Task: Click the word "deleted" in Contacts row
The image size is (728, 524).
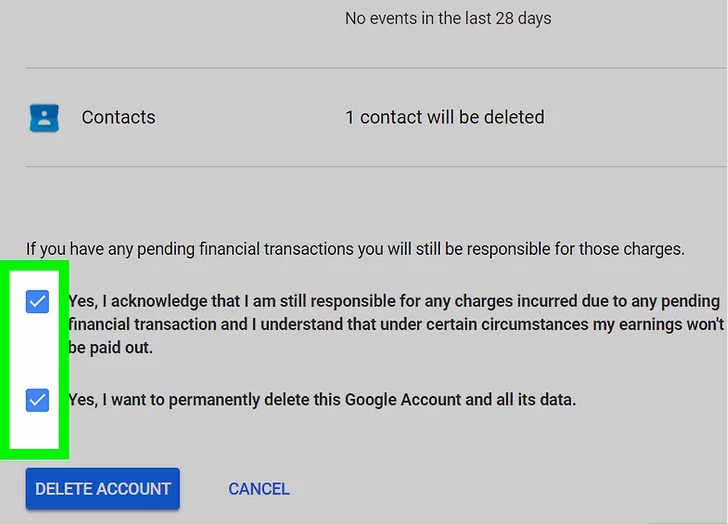Action: [x=514, y=117]
